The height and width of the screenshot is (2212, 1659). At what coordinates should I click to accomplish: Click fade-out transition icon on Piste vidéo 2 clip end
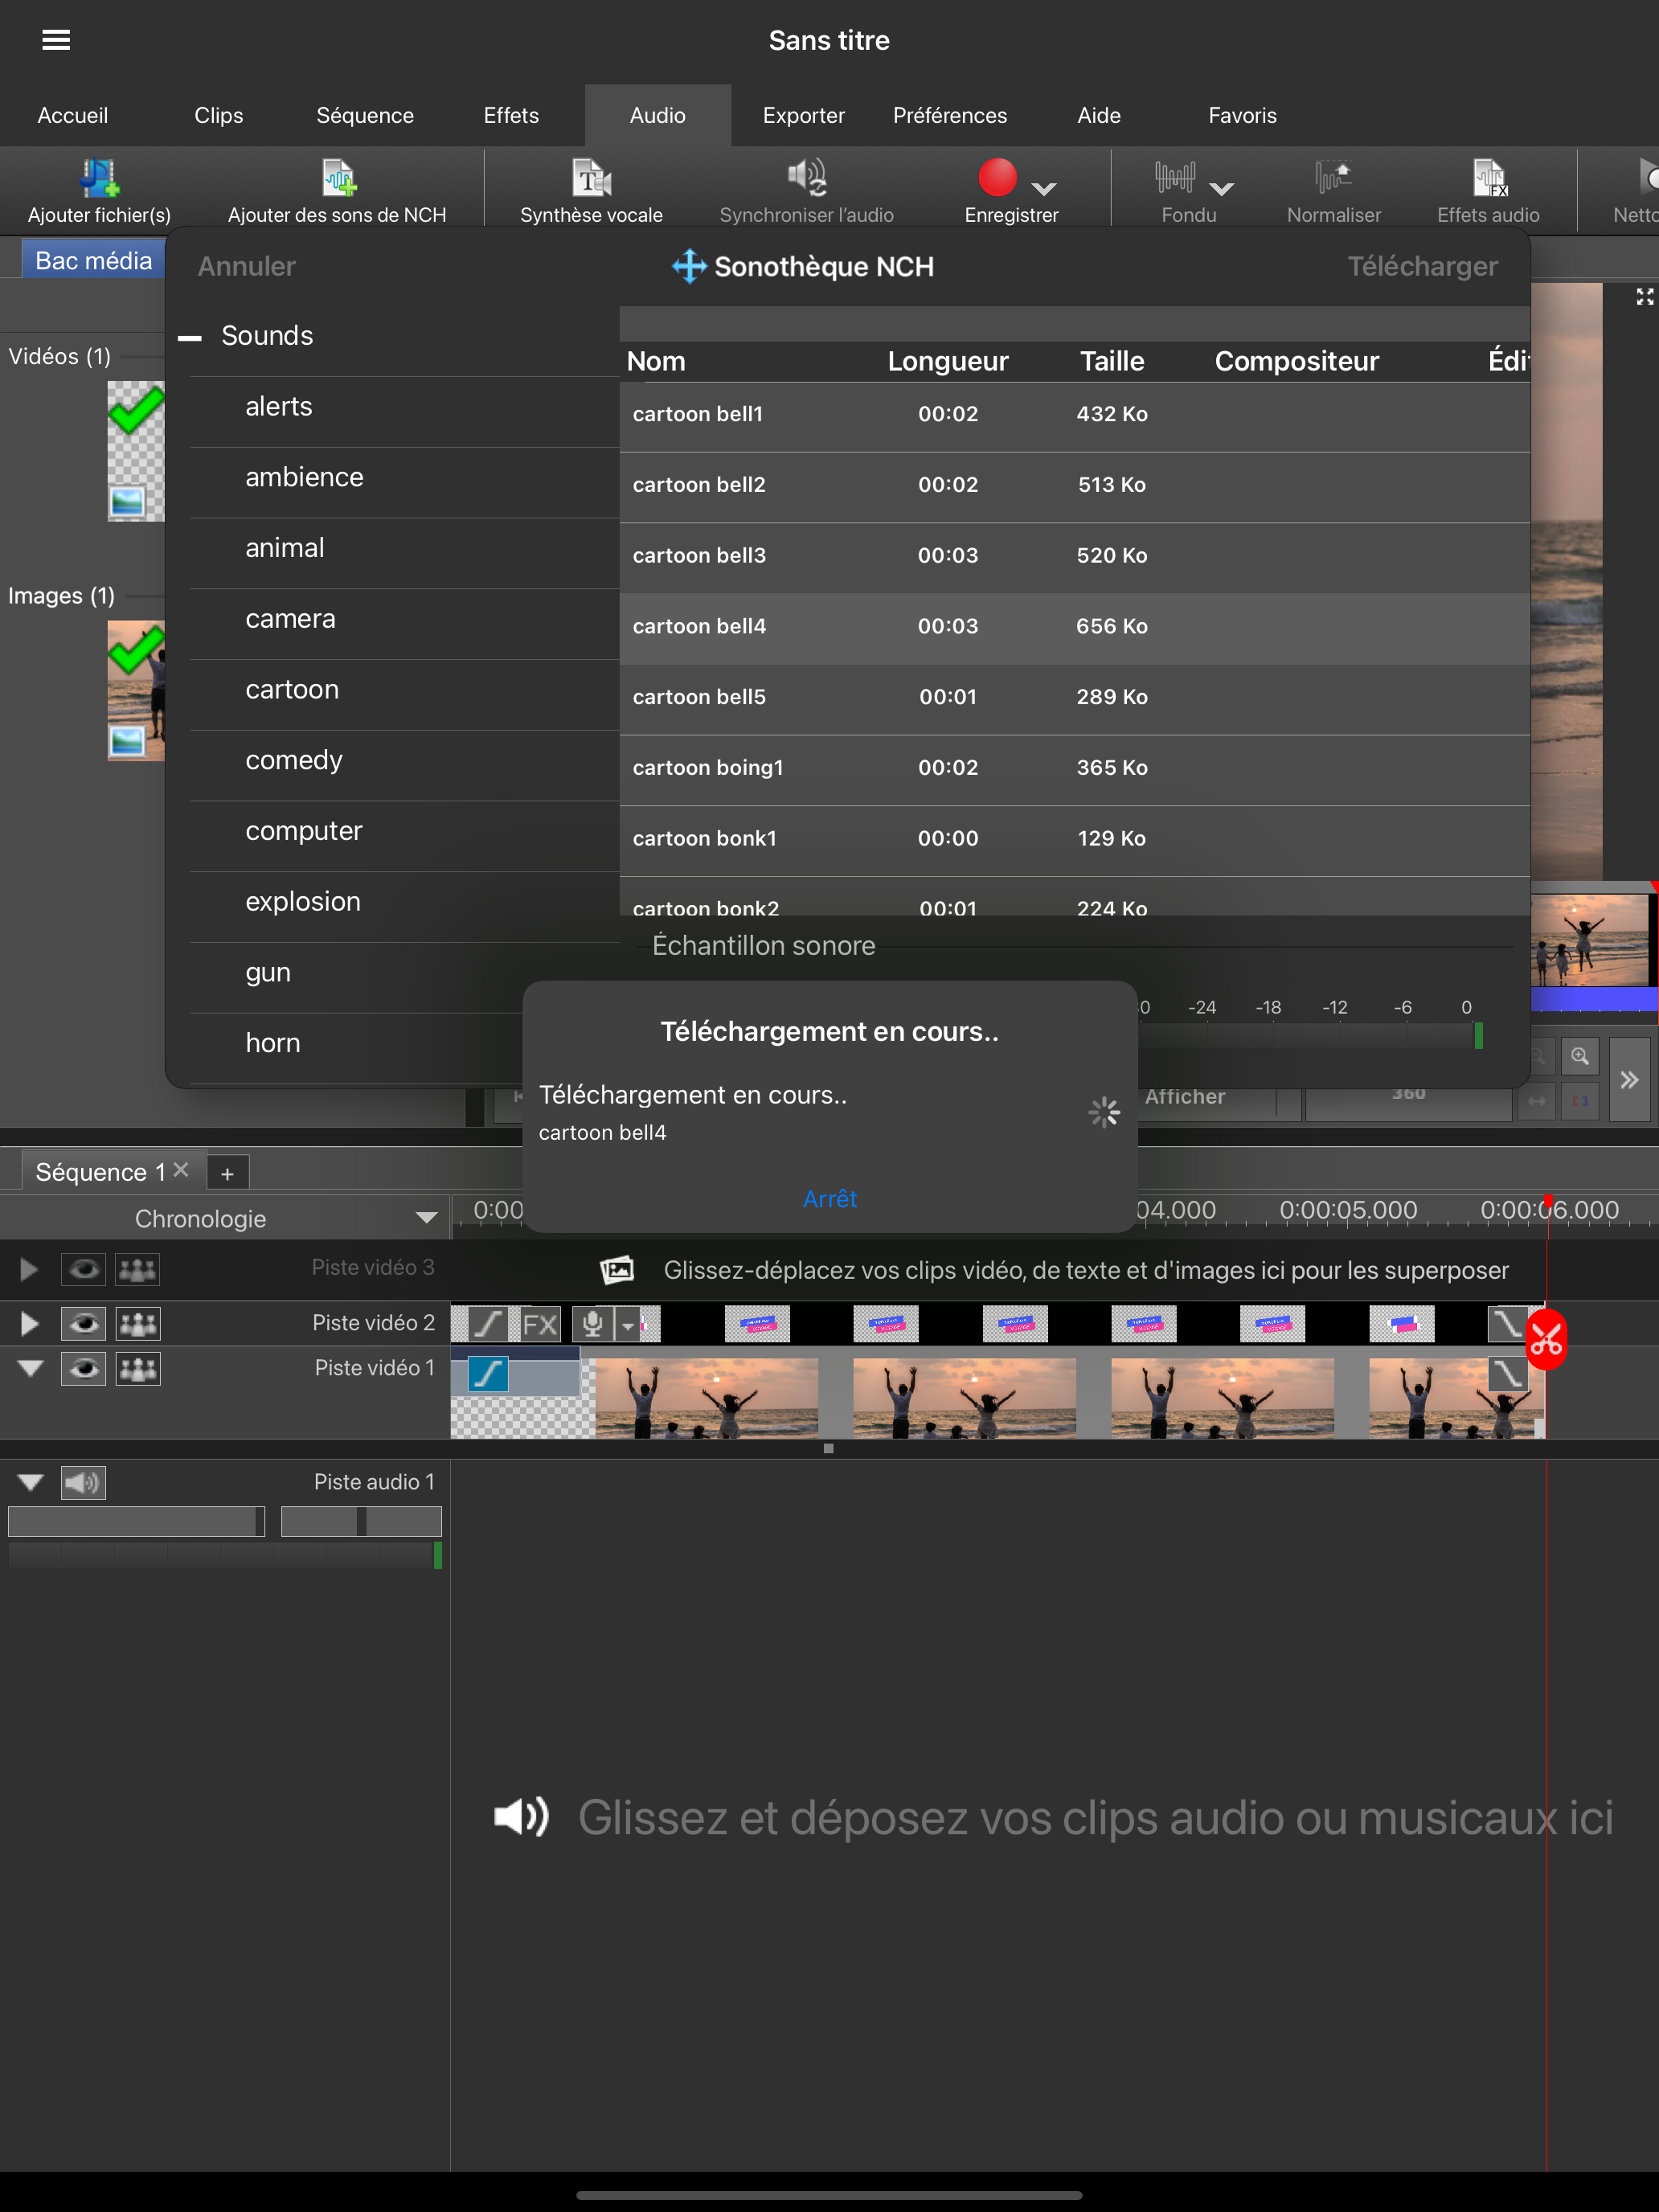point(1506,1324)
